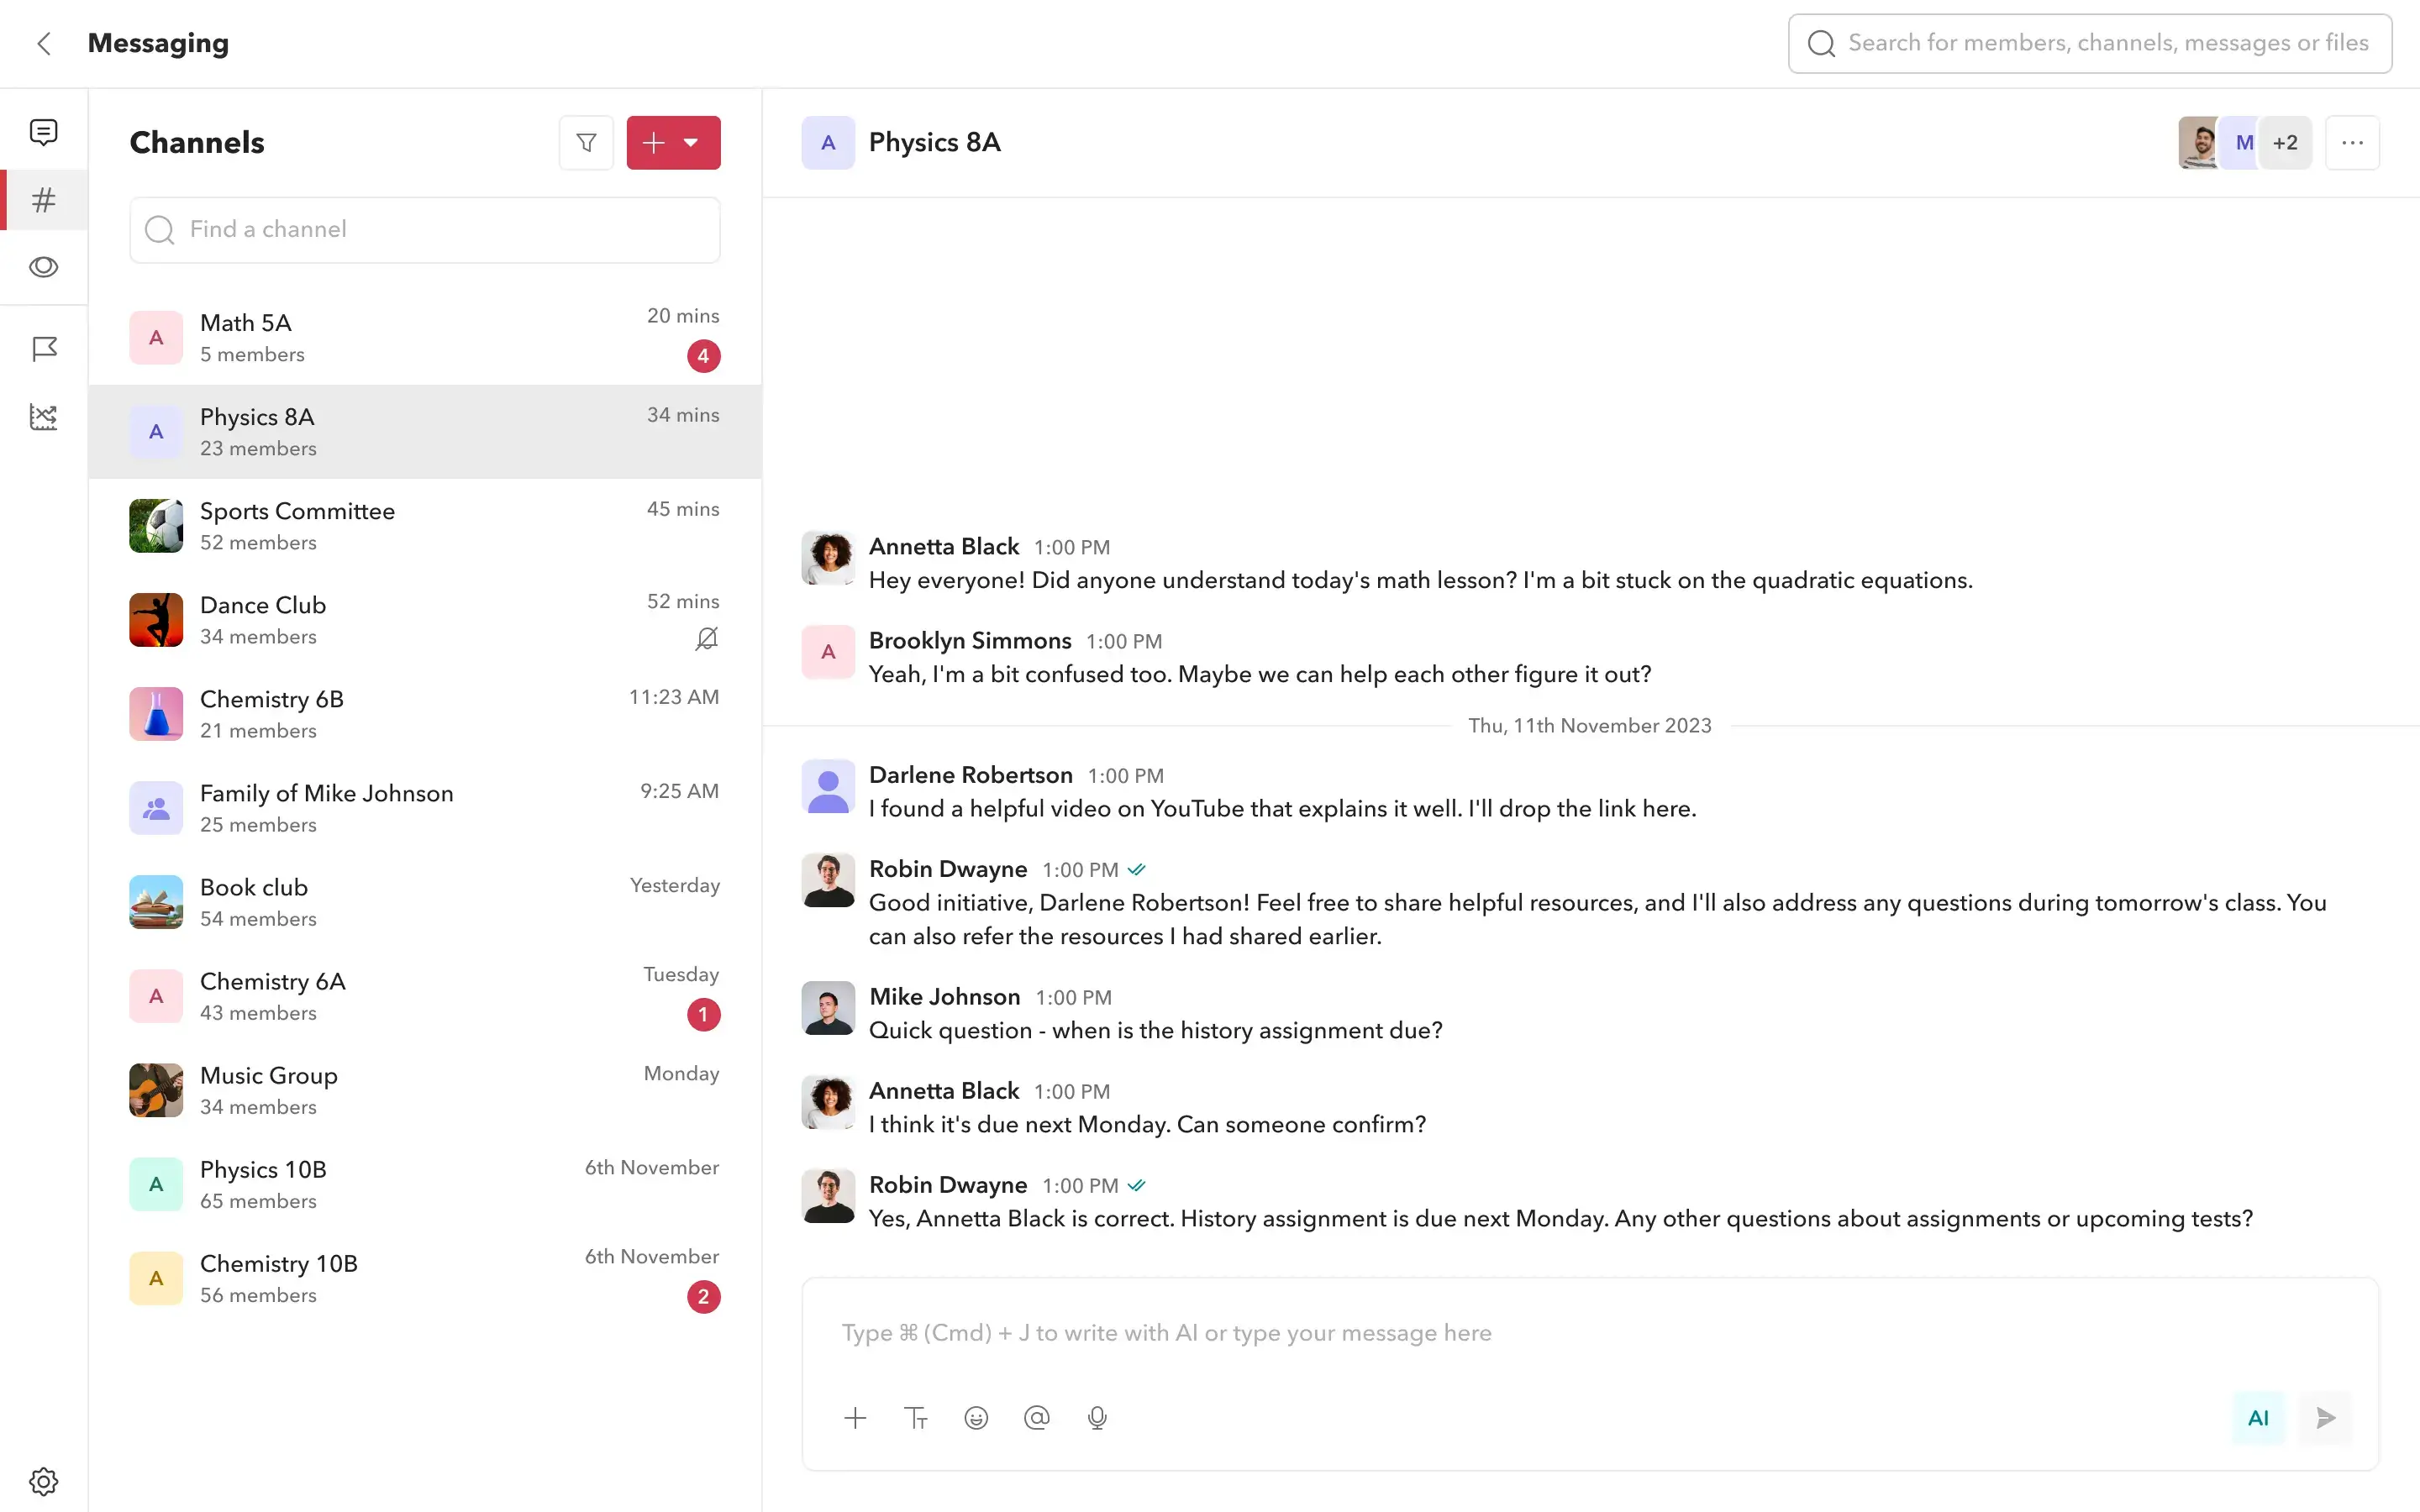Open the Physics 8A more options menu
This screenshot has height=1512, width=2420.
[x=2352, y=143]
